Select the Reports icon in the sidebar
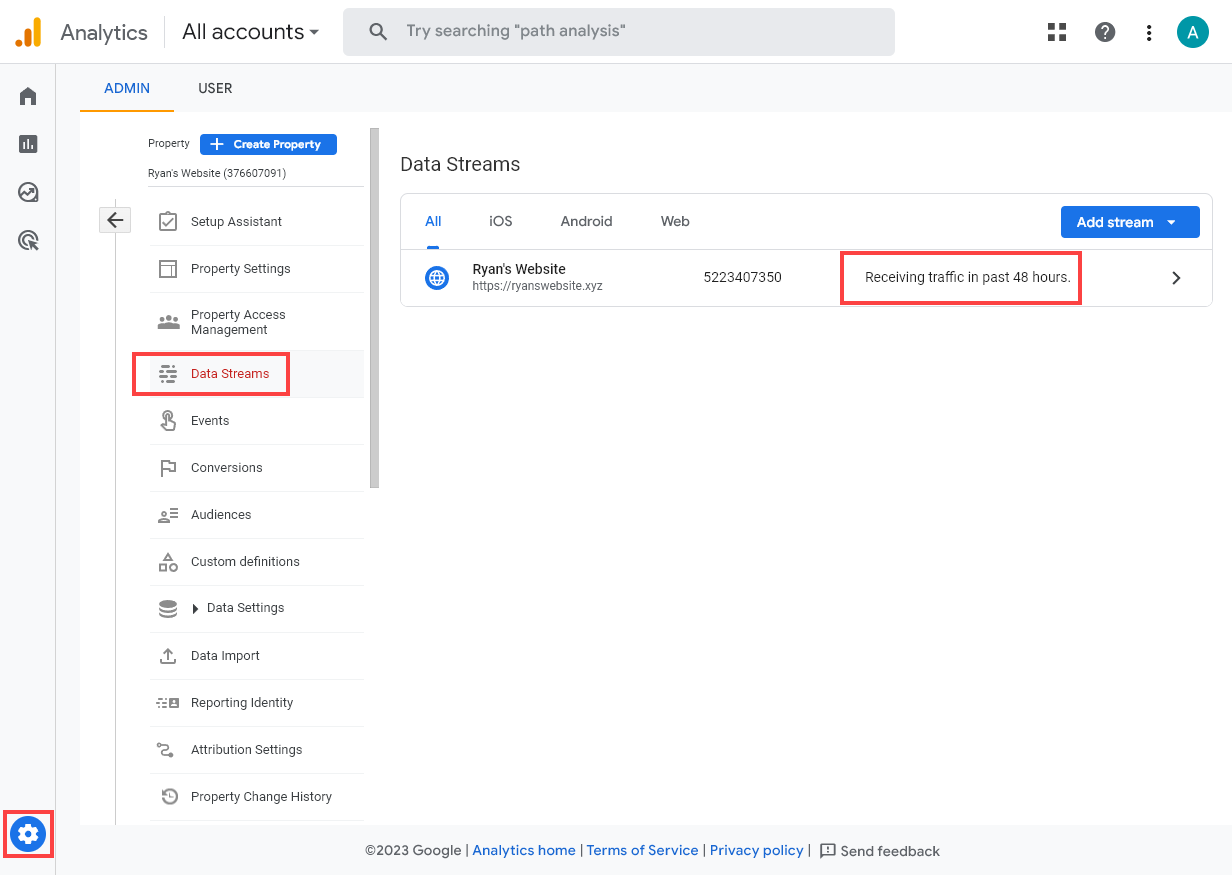The image size is (1232, 875). pyautogui.click(x=27, y=143)
